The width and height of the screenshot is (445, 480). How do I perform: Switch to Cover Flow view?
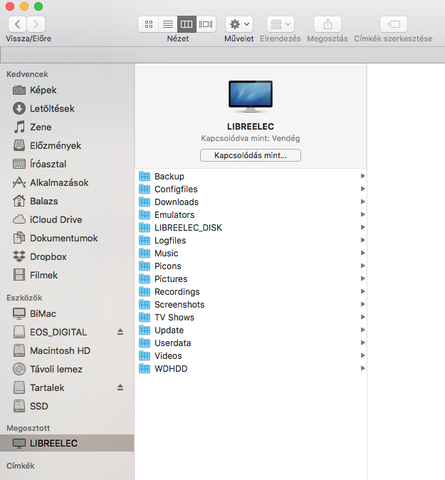tap(206, 24)
